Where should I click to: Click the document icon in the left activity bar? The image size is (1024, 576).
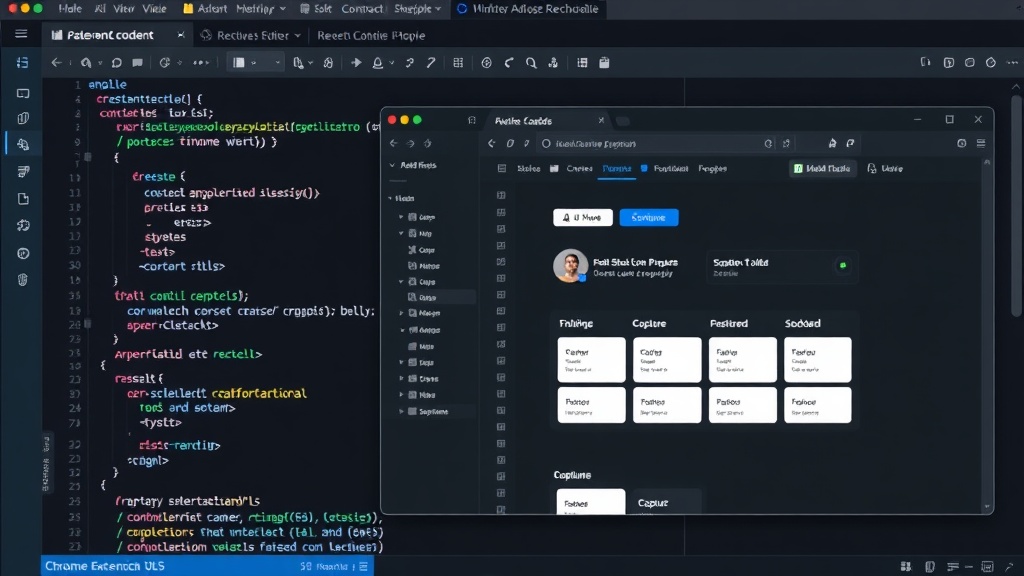click(23, 199)
